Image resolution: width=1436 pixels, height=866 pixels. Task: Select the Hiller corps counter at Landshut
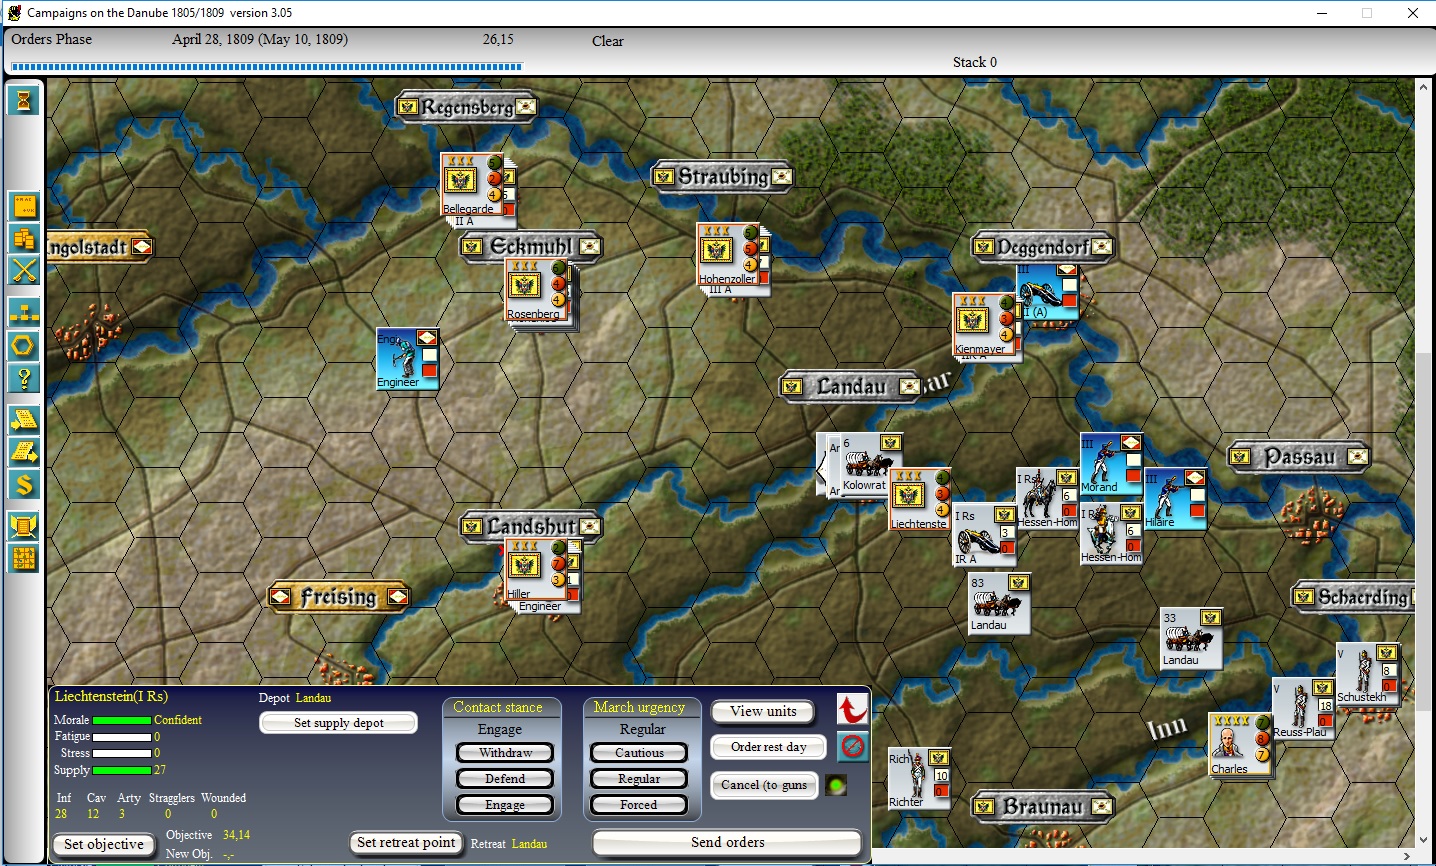[x=536, y=569]
